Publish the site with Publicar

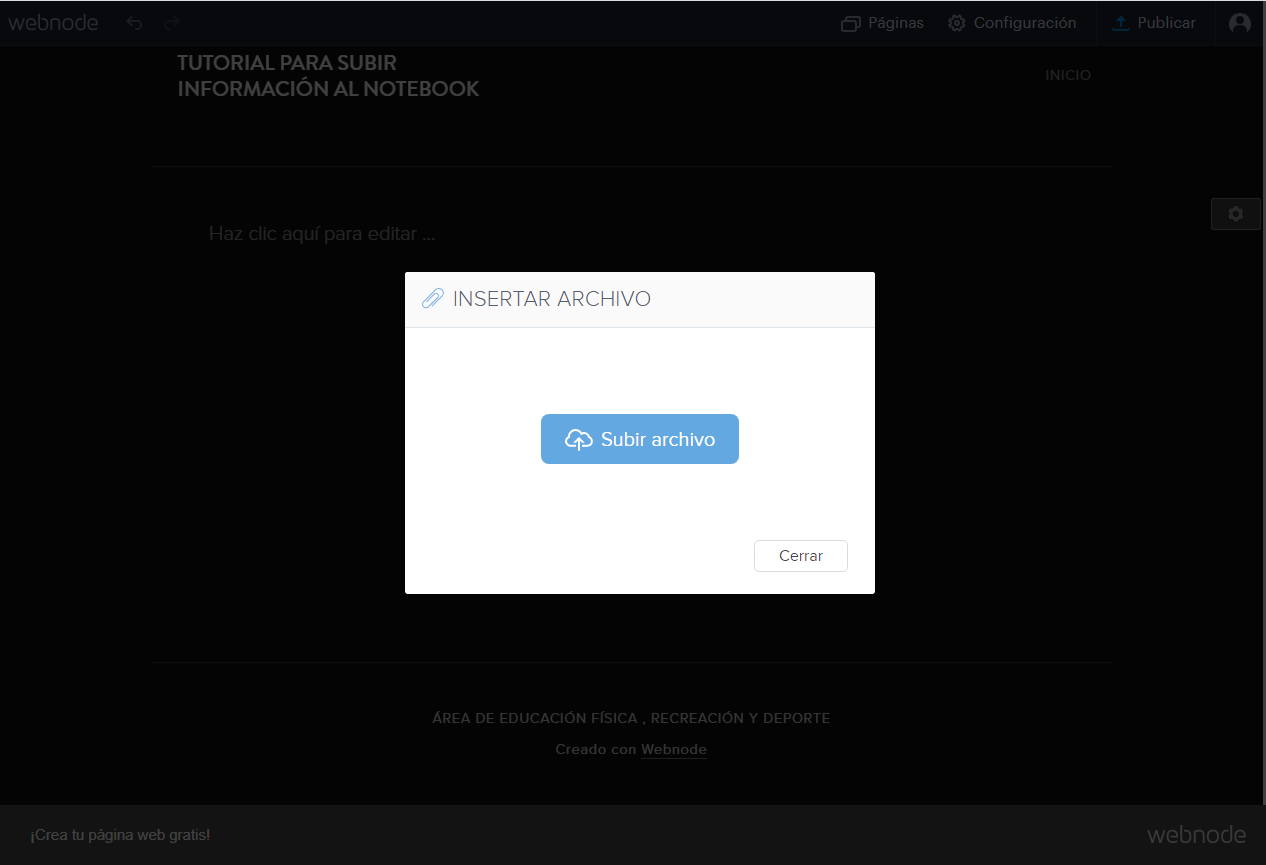coord(1154,23)
